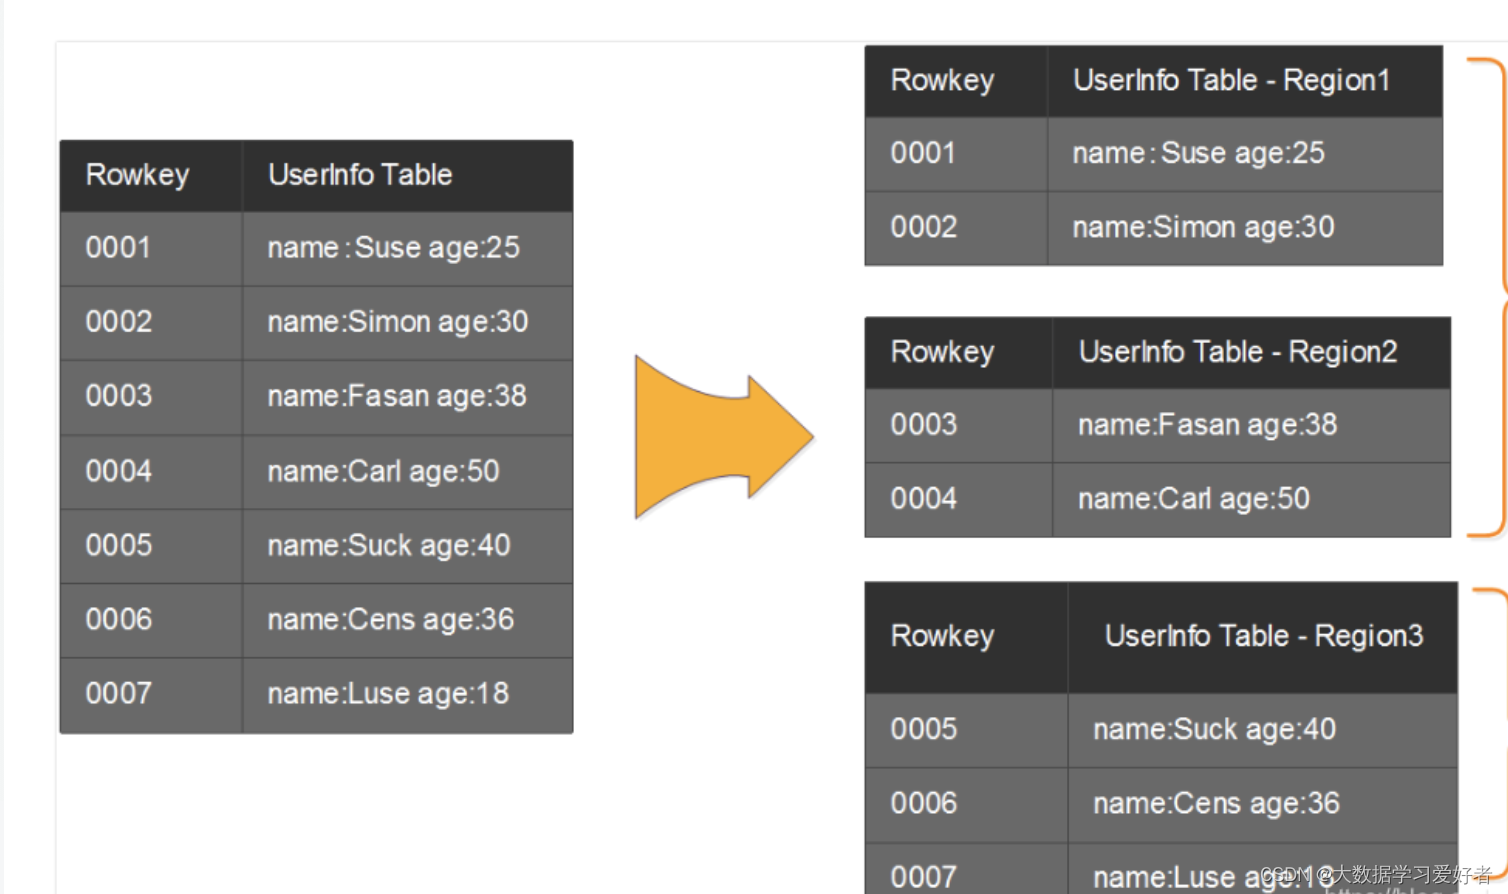The width and height of the screenshot is (1508, 894).
Task: Click the Rowkey header of the Region1 table
Action: click(x=942, y=81)
